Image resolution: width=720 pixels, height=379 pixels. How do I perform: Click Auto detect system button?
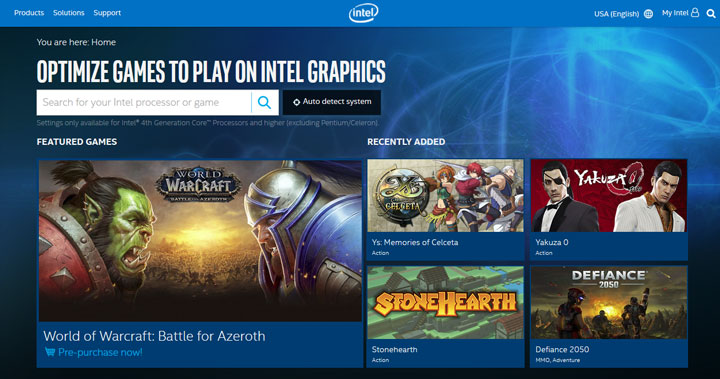tap(332, 102)
